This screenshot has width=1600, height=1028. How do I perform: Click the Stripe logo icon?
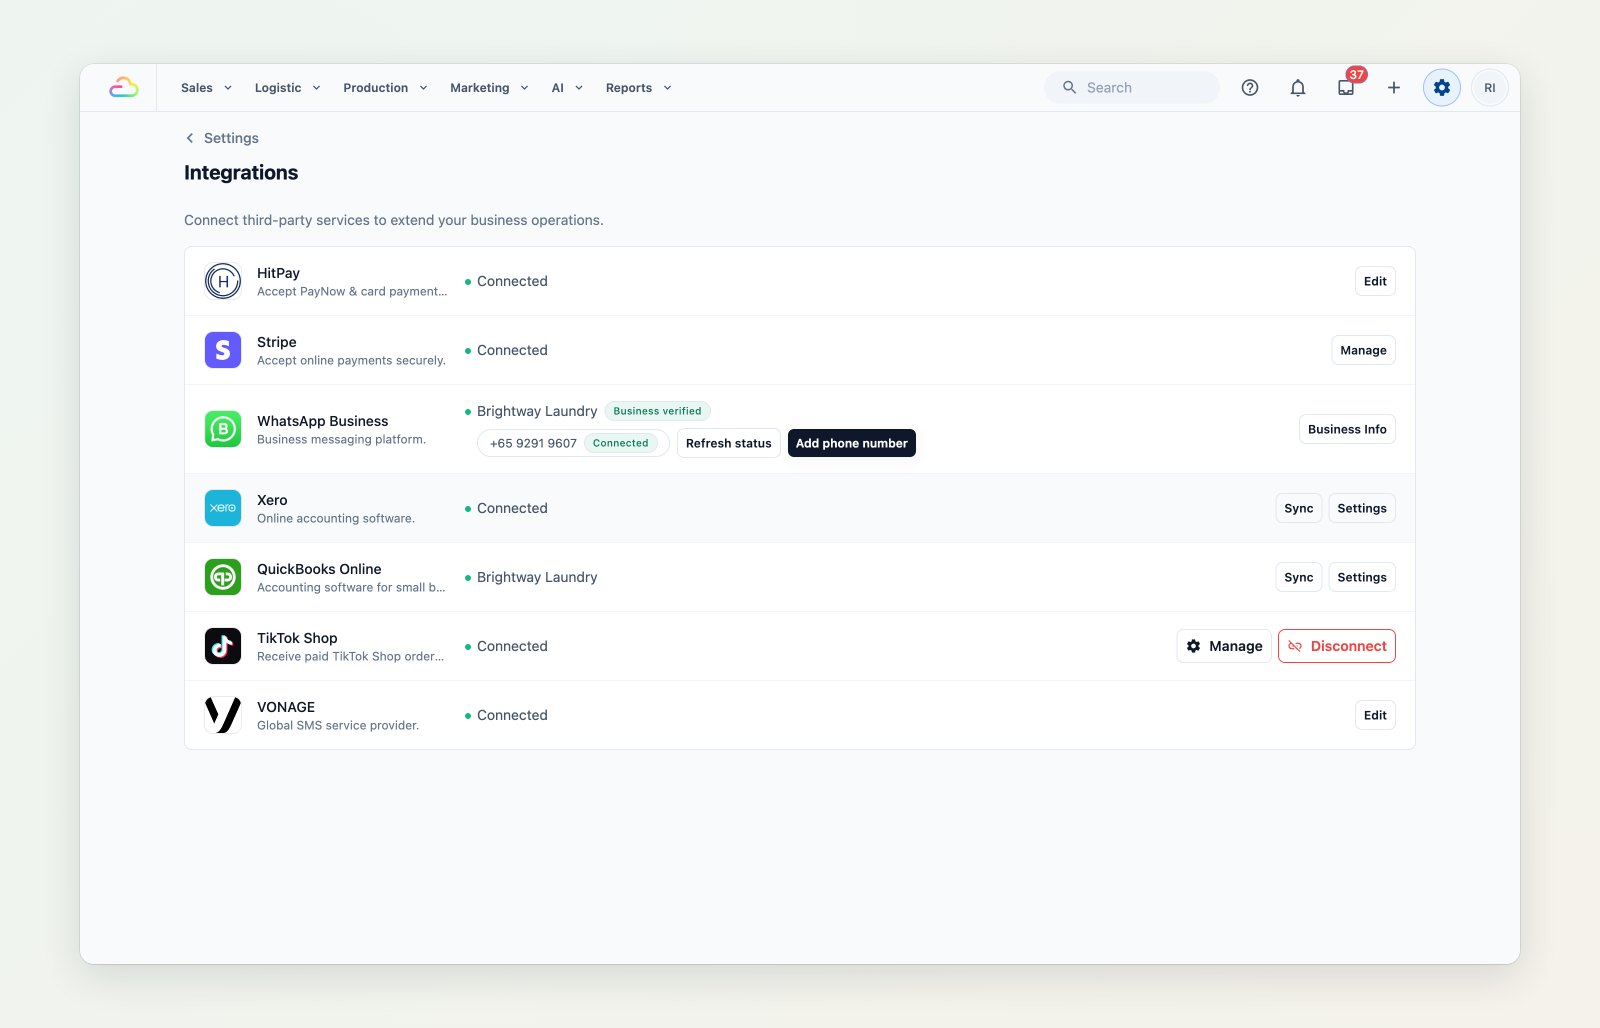pos(223,350)
